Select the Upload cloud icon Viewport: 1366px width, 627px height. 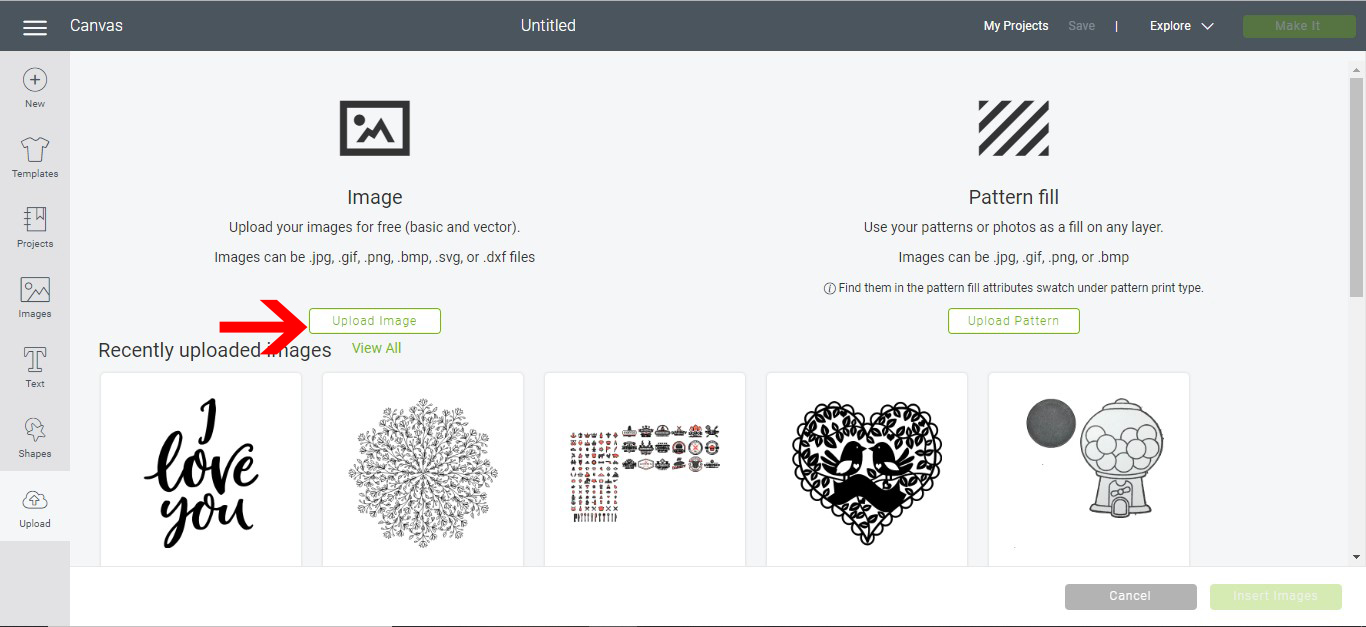pyautogui.click(x=35, y=500)
